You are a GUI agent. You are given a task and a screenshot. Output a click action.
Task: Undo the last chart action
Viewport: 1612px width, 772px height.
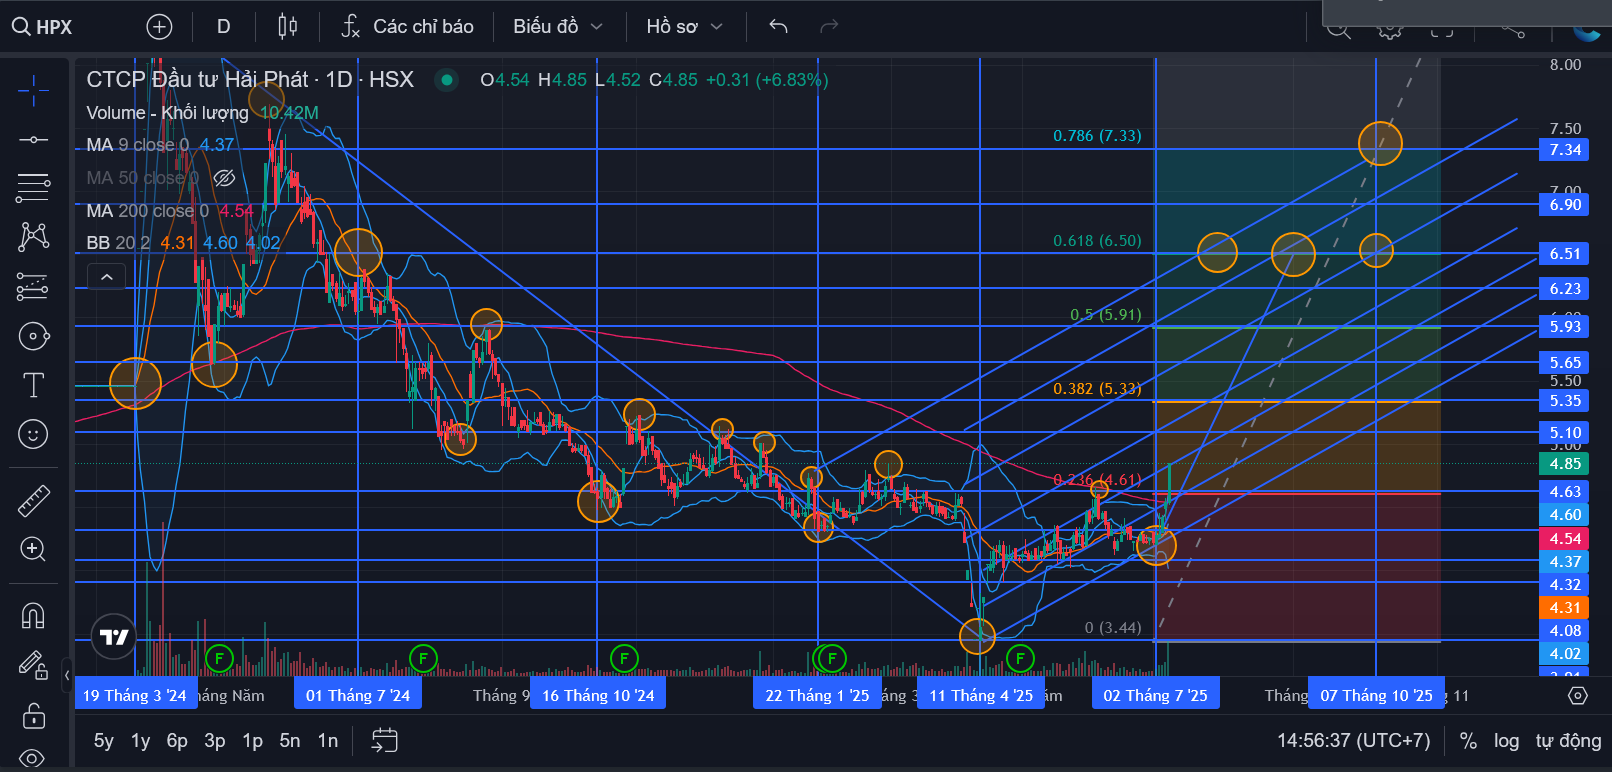(x=778, y=27)
